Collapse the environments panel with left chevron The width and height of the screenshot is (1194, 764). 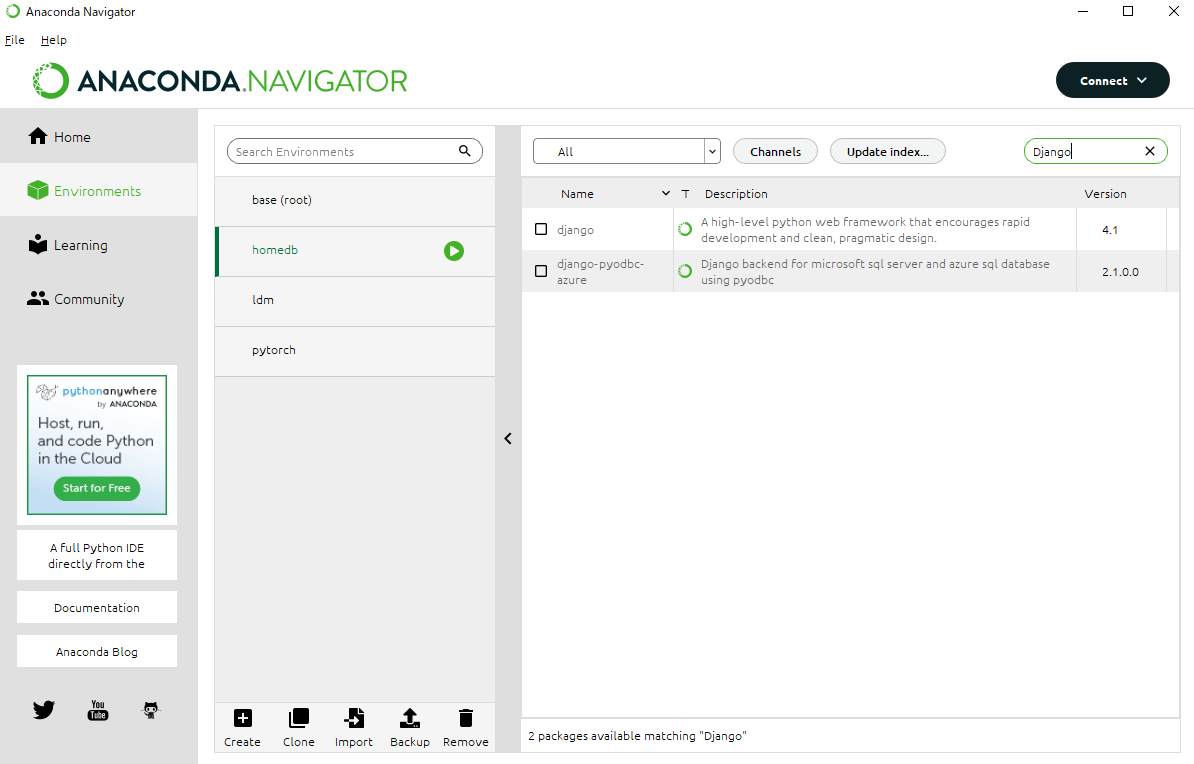(x=508, y=439)
